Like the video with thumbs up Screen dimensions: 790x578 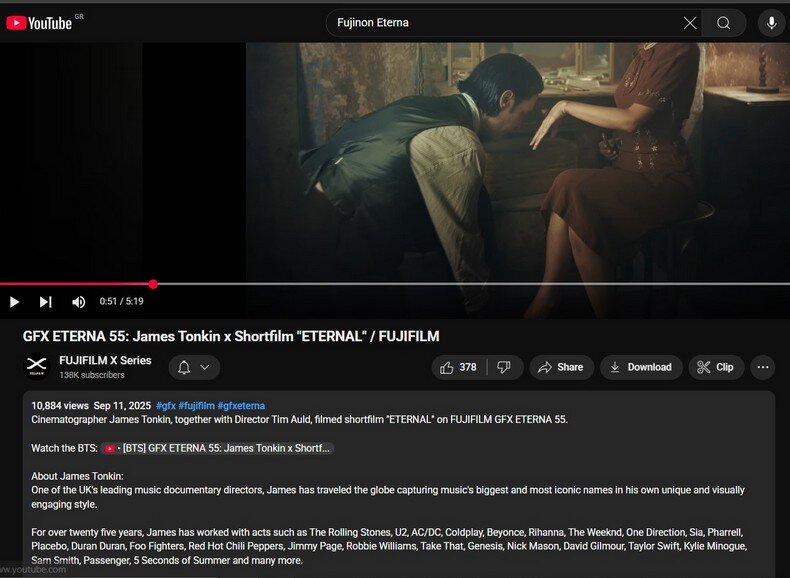[x=458, y=367]
